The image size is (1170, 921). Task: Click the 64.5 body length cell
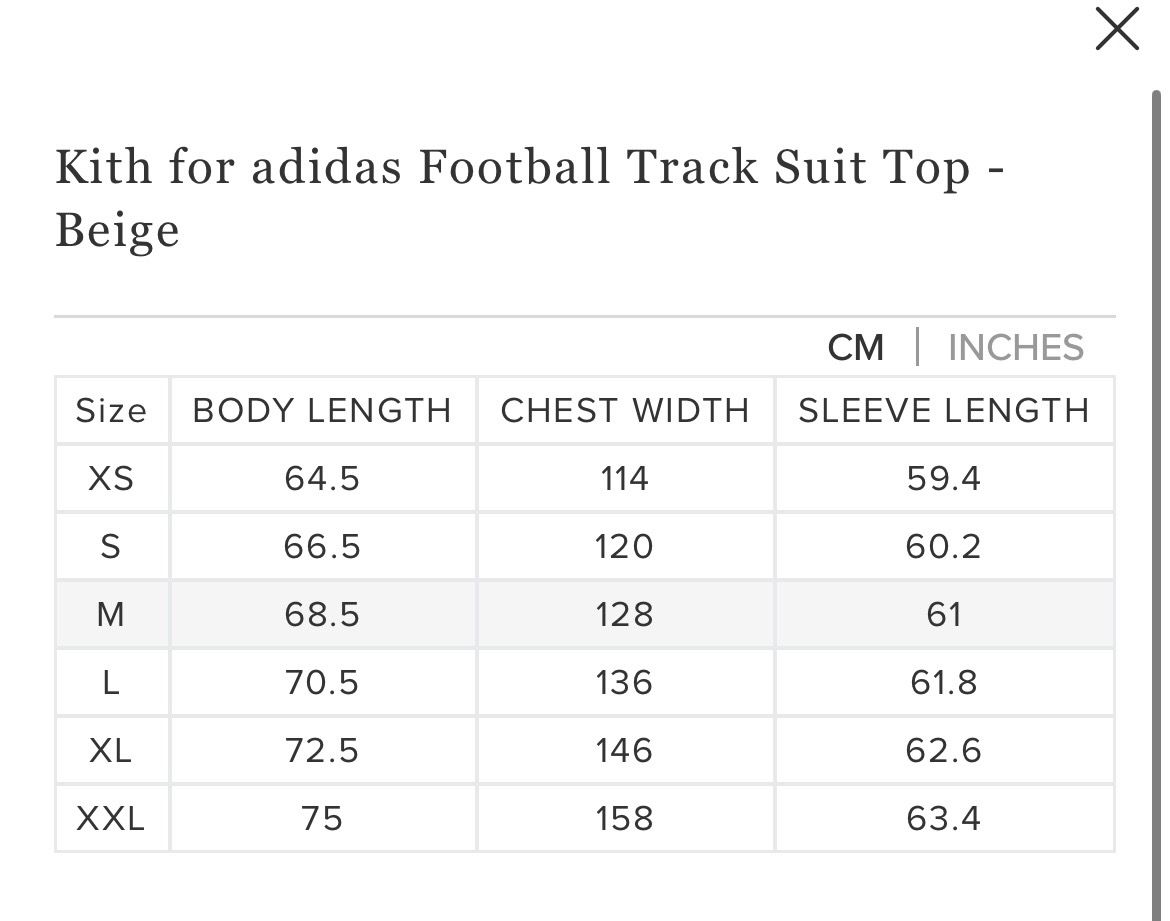click(x=322, y=478)
